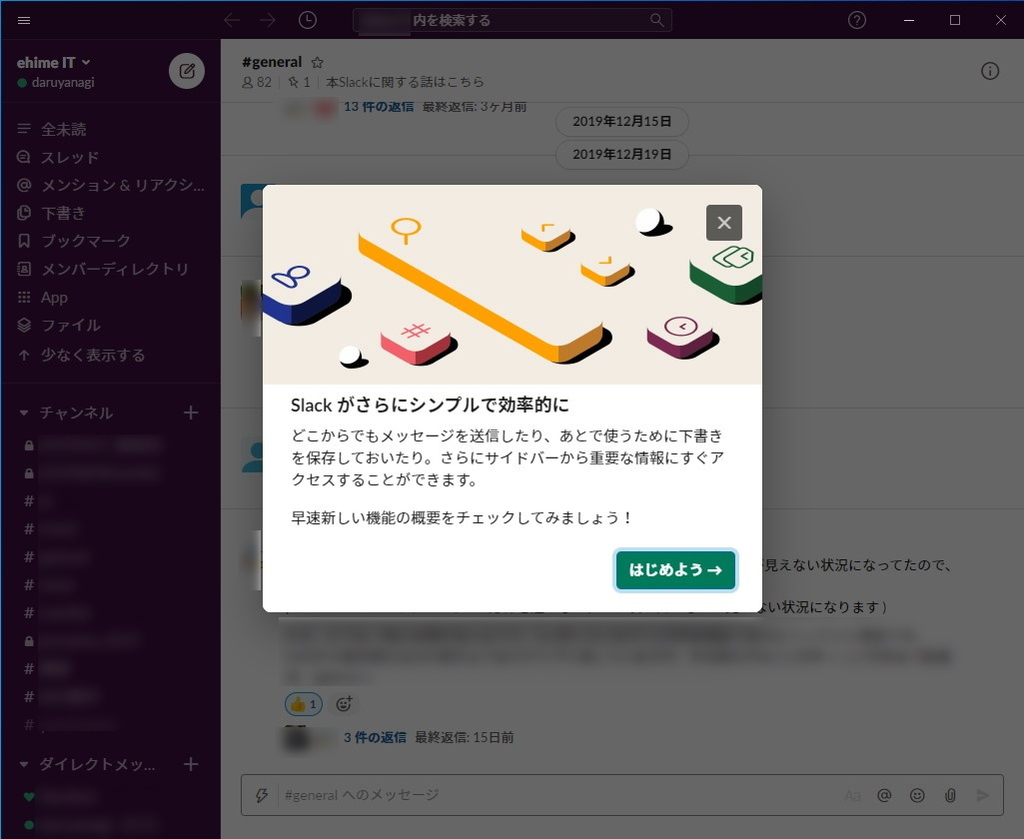Open history via the clock icon

(x=307, y=20)
